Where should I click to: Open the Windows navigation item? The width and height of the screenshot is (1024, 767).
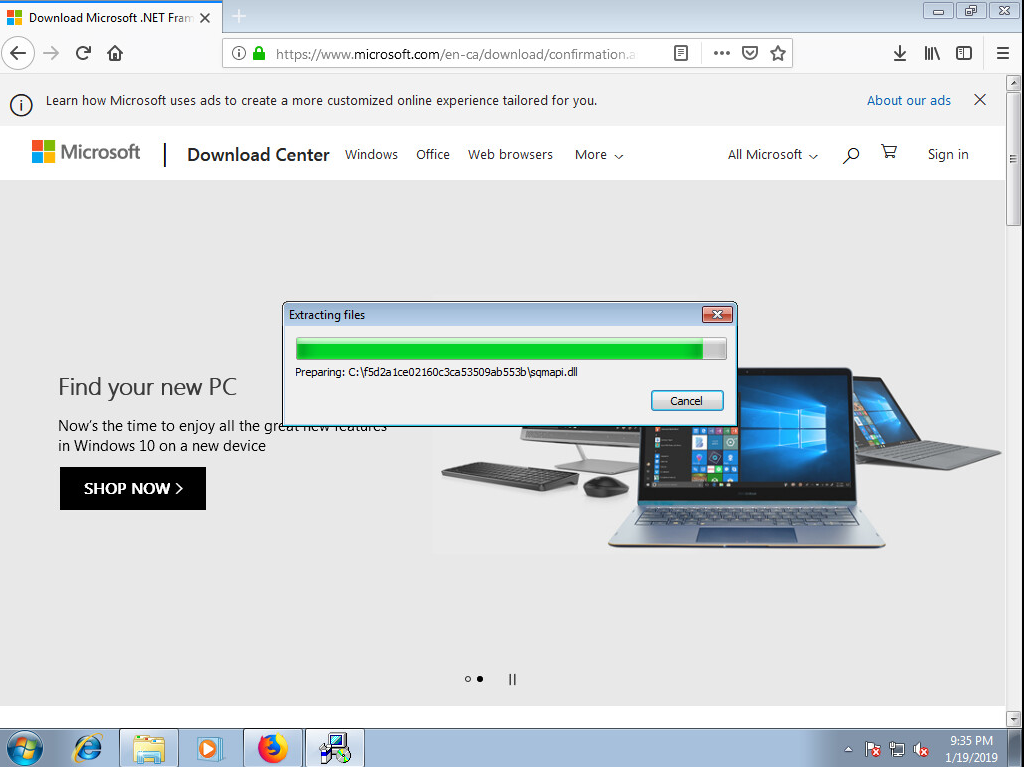(371, 155)
